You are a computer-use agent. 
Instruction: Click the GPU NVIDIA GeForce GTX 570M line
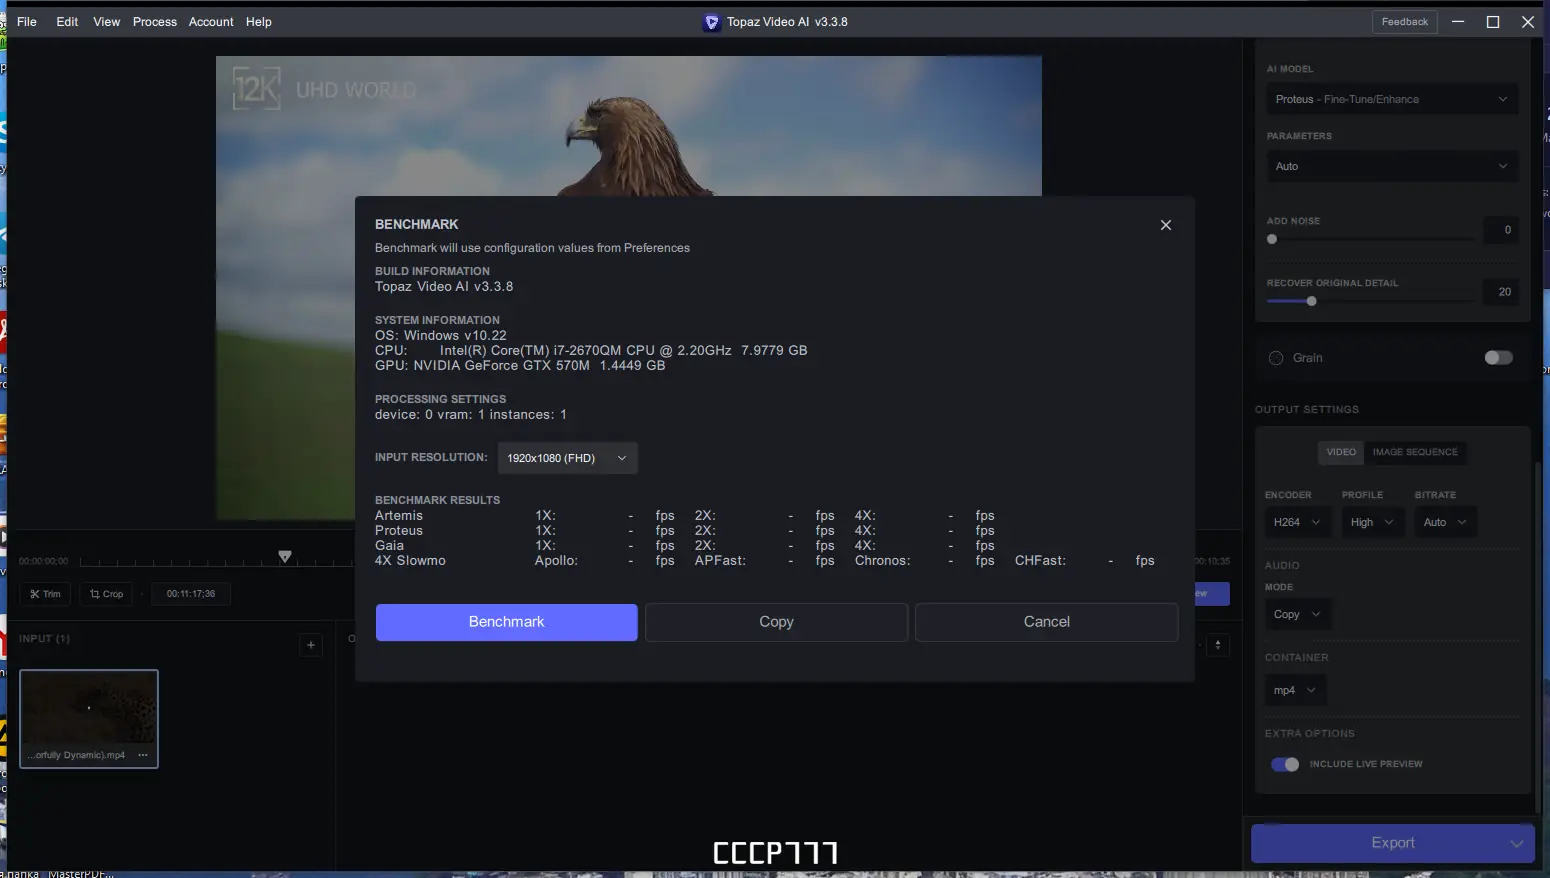click(520, 366)
